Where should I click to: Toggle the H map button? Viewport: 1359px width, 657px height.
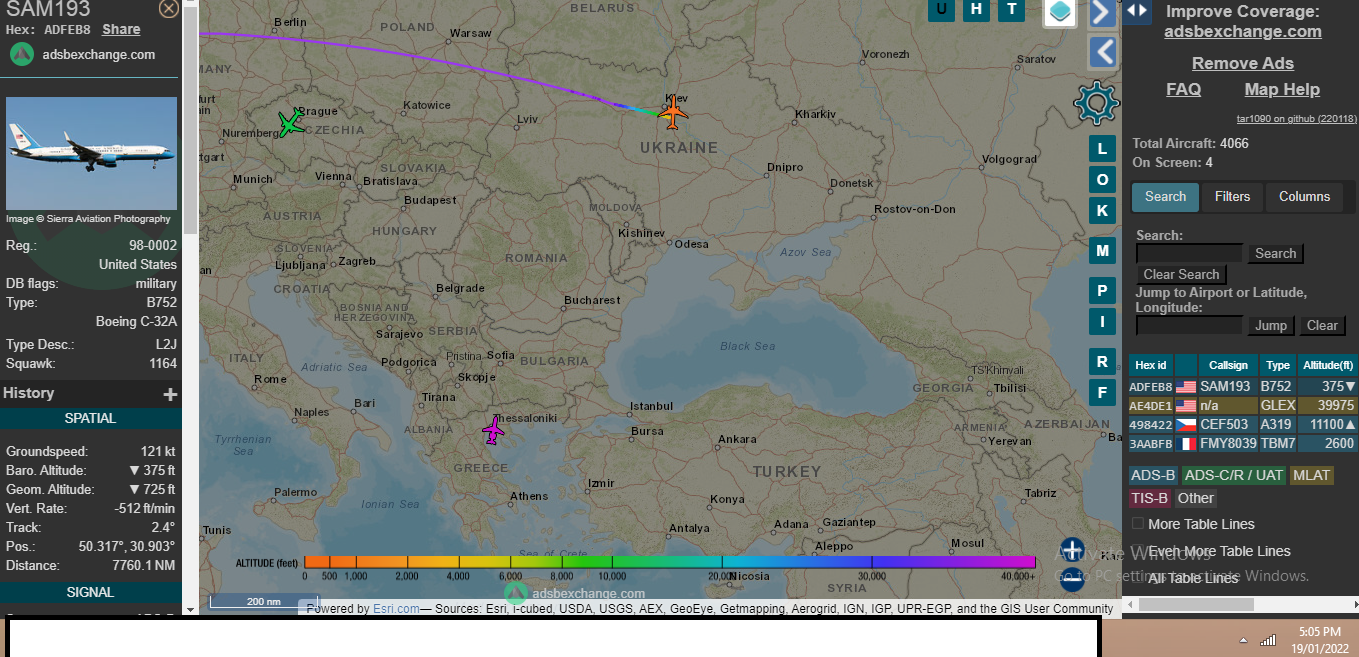(976, 10)
